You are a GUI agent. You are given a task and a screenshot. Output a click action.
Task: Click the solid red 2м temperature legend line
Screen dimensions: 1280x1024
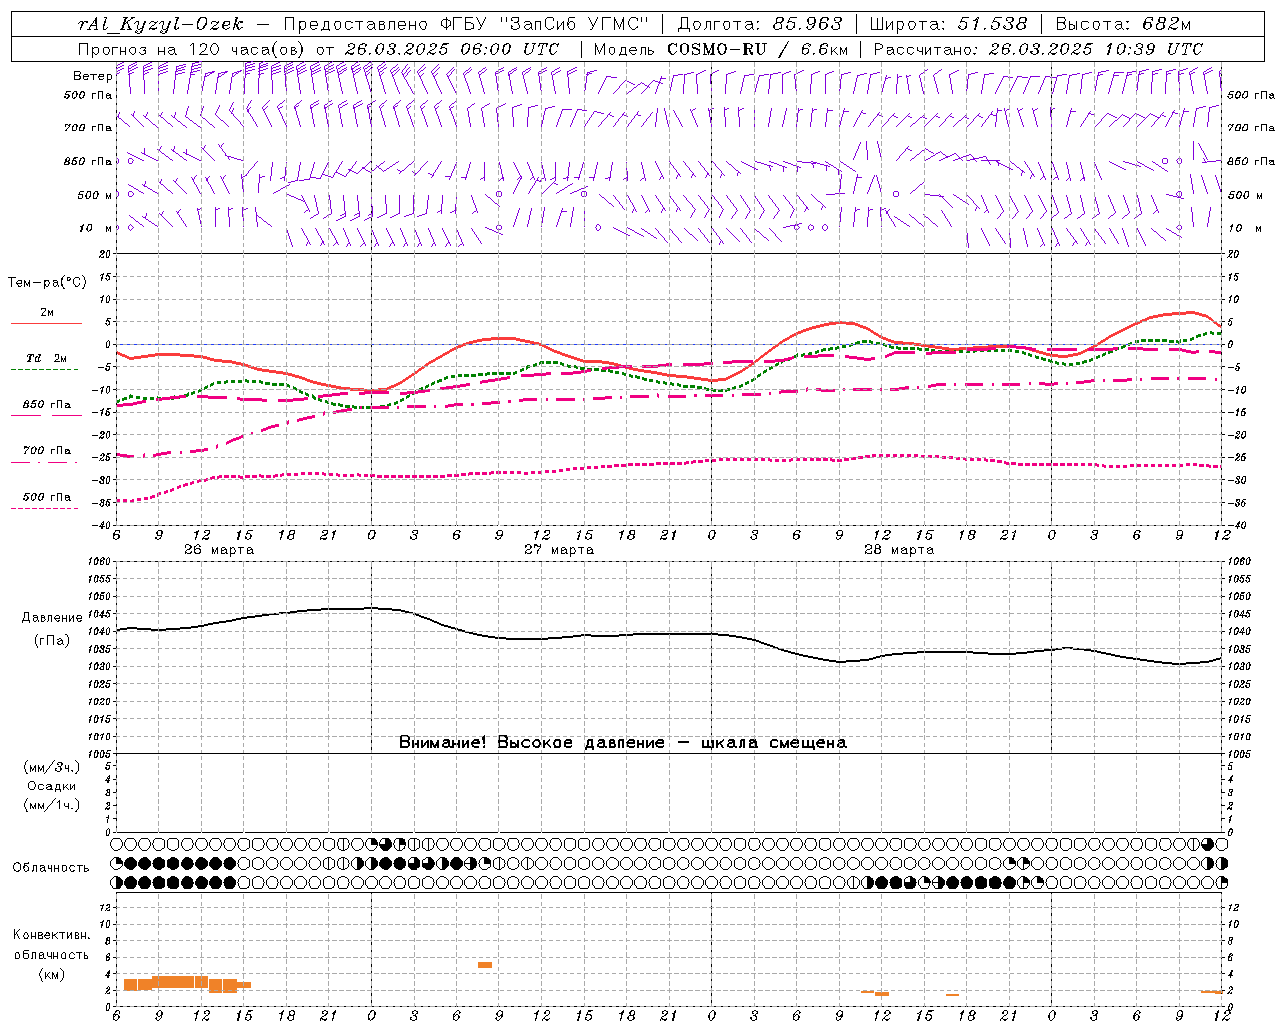(x=46, y=323)
